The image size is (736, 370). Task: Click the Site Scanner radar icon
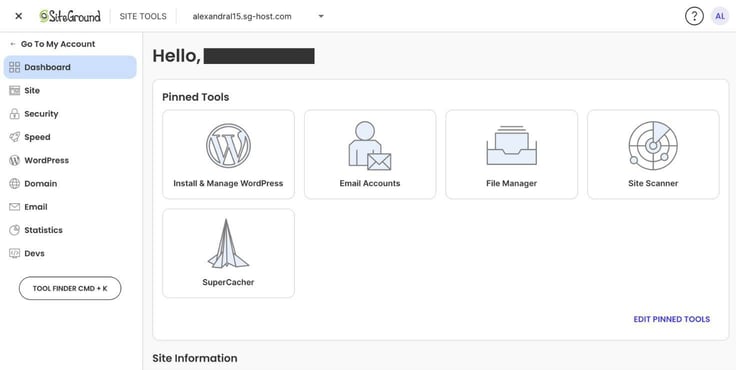coord(652,145)
